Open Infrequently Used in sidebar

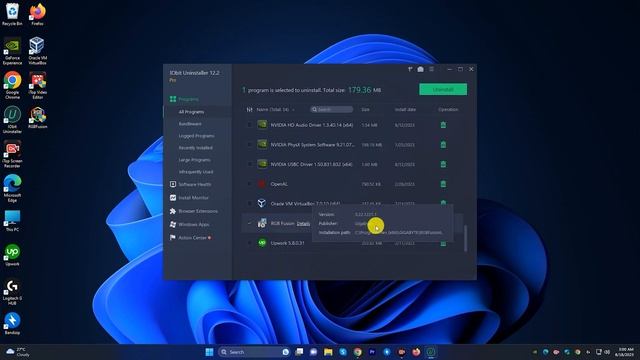coord(196,172)
